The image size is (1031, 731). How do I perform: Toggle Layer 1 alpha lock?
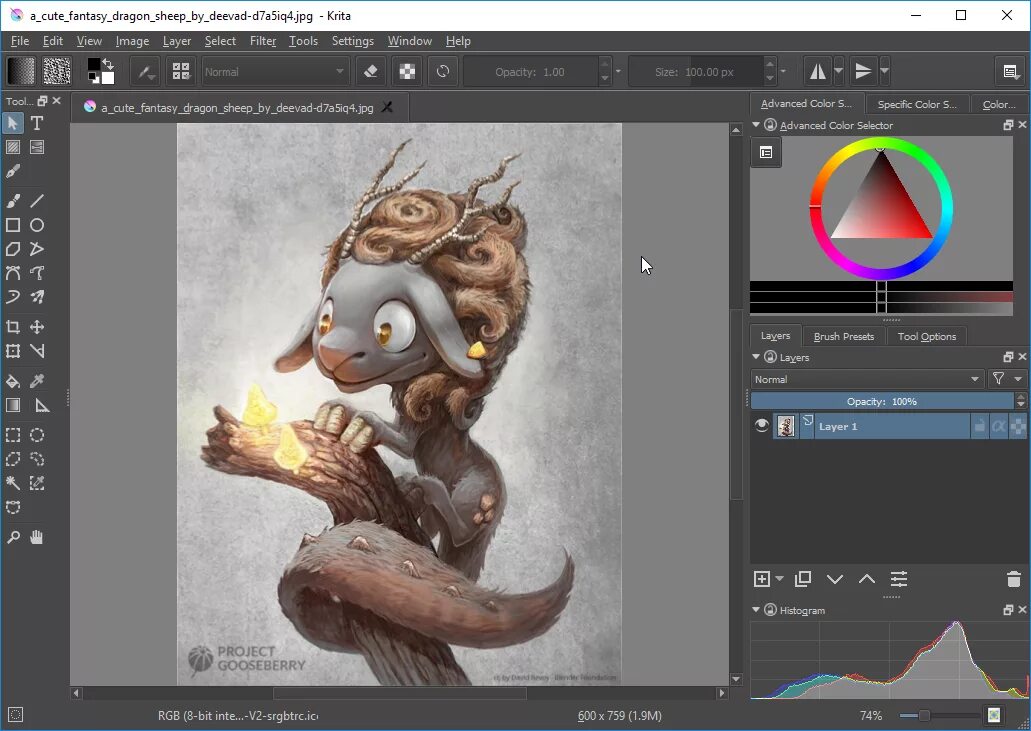pyautogui.click(x=1017, y=426)
